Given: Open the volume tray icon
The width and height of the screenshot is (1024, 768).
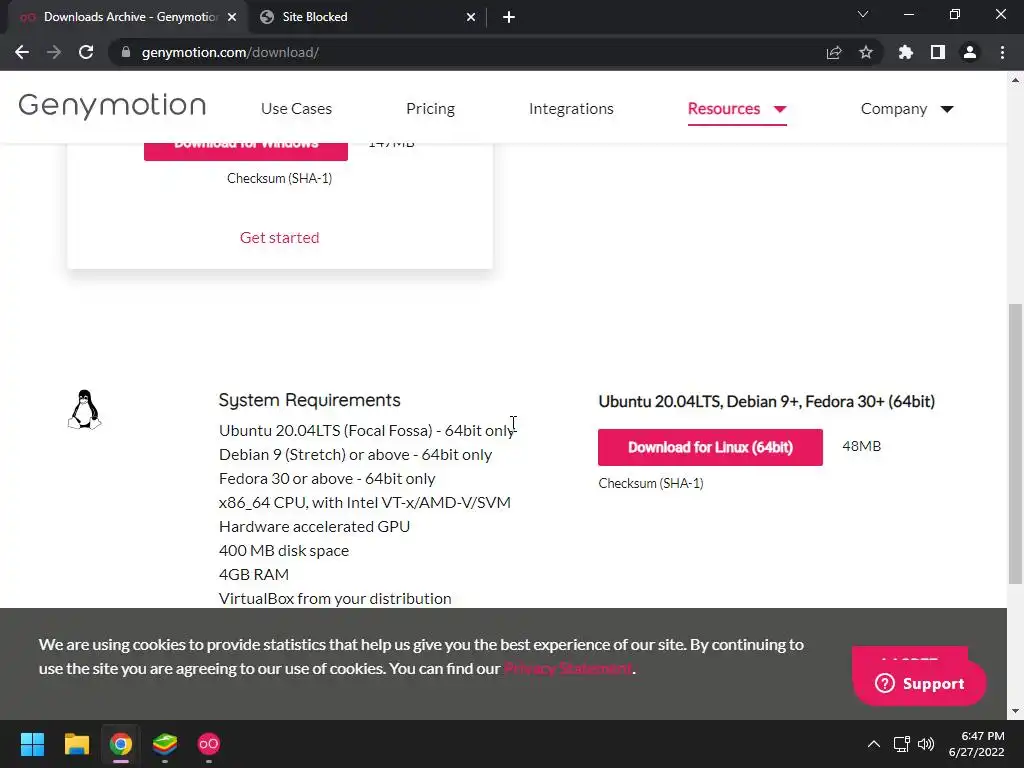Looking at the screenshot, I should coord(925,744).
